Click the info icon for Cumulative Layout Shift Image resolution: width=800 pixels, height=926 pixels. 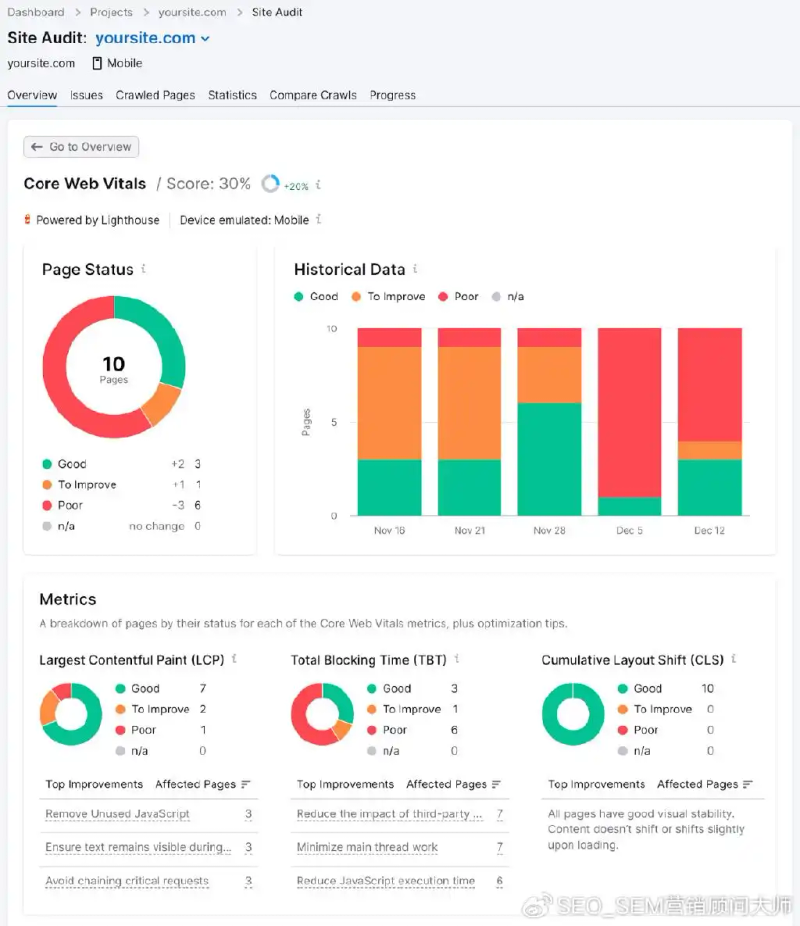pyautogui.click(x=734, y=659)
